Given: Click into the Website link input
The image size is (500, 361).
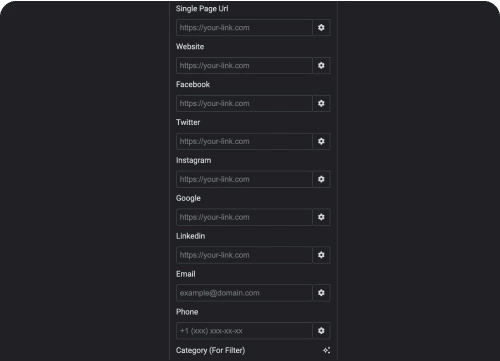Looking at the screenshot, I should [244, 66].
